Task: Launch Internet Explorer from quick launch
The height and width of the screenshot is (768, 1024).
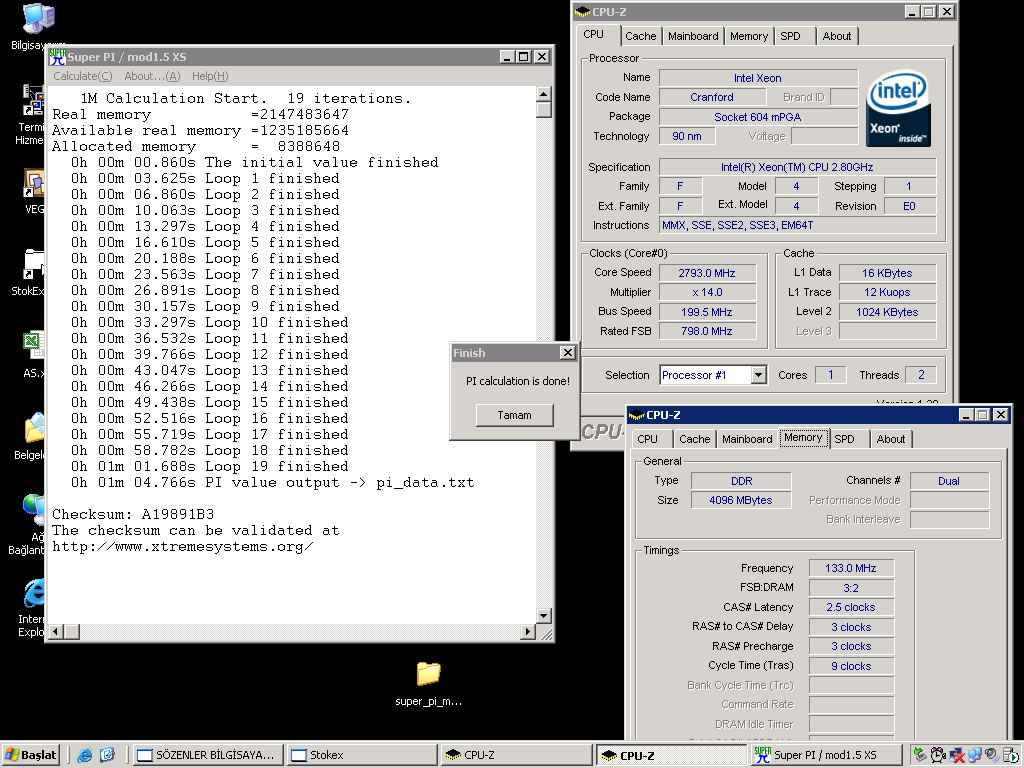Action: point(84,755)
